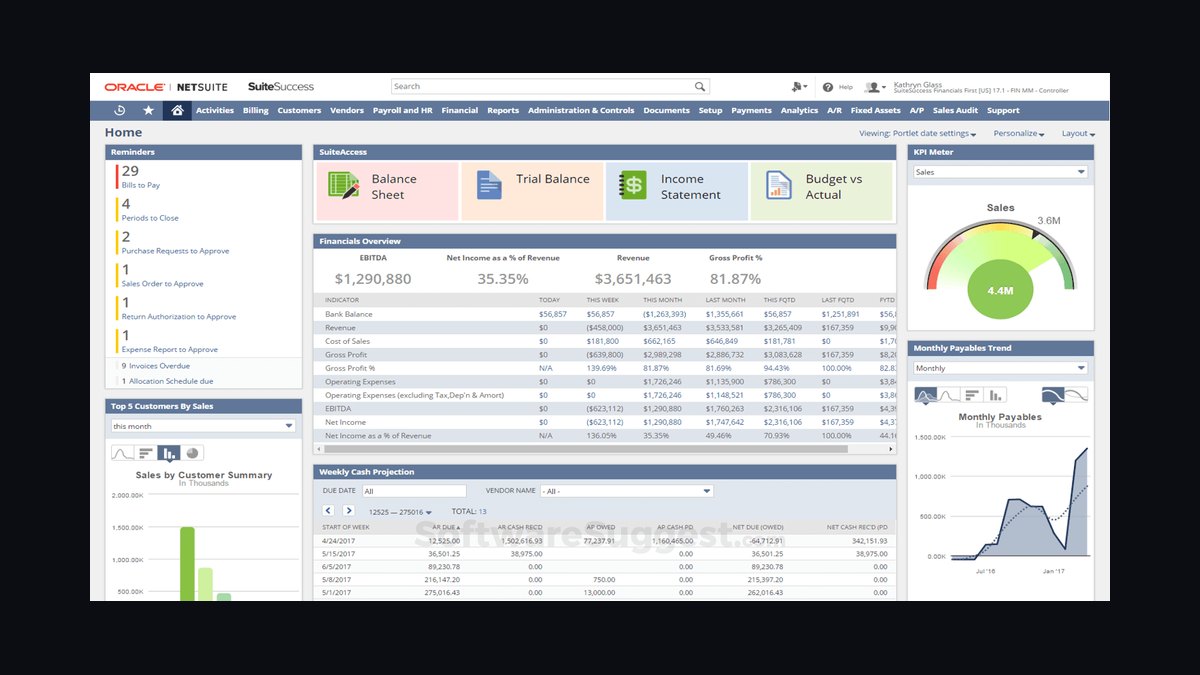Image resolution: width=1200 pixels, height=675 pixels.
Task: Open the Personalize dropdown
Action: pos(1019,133)
